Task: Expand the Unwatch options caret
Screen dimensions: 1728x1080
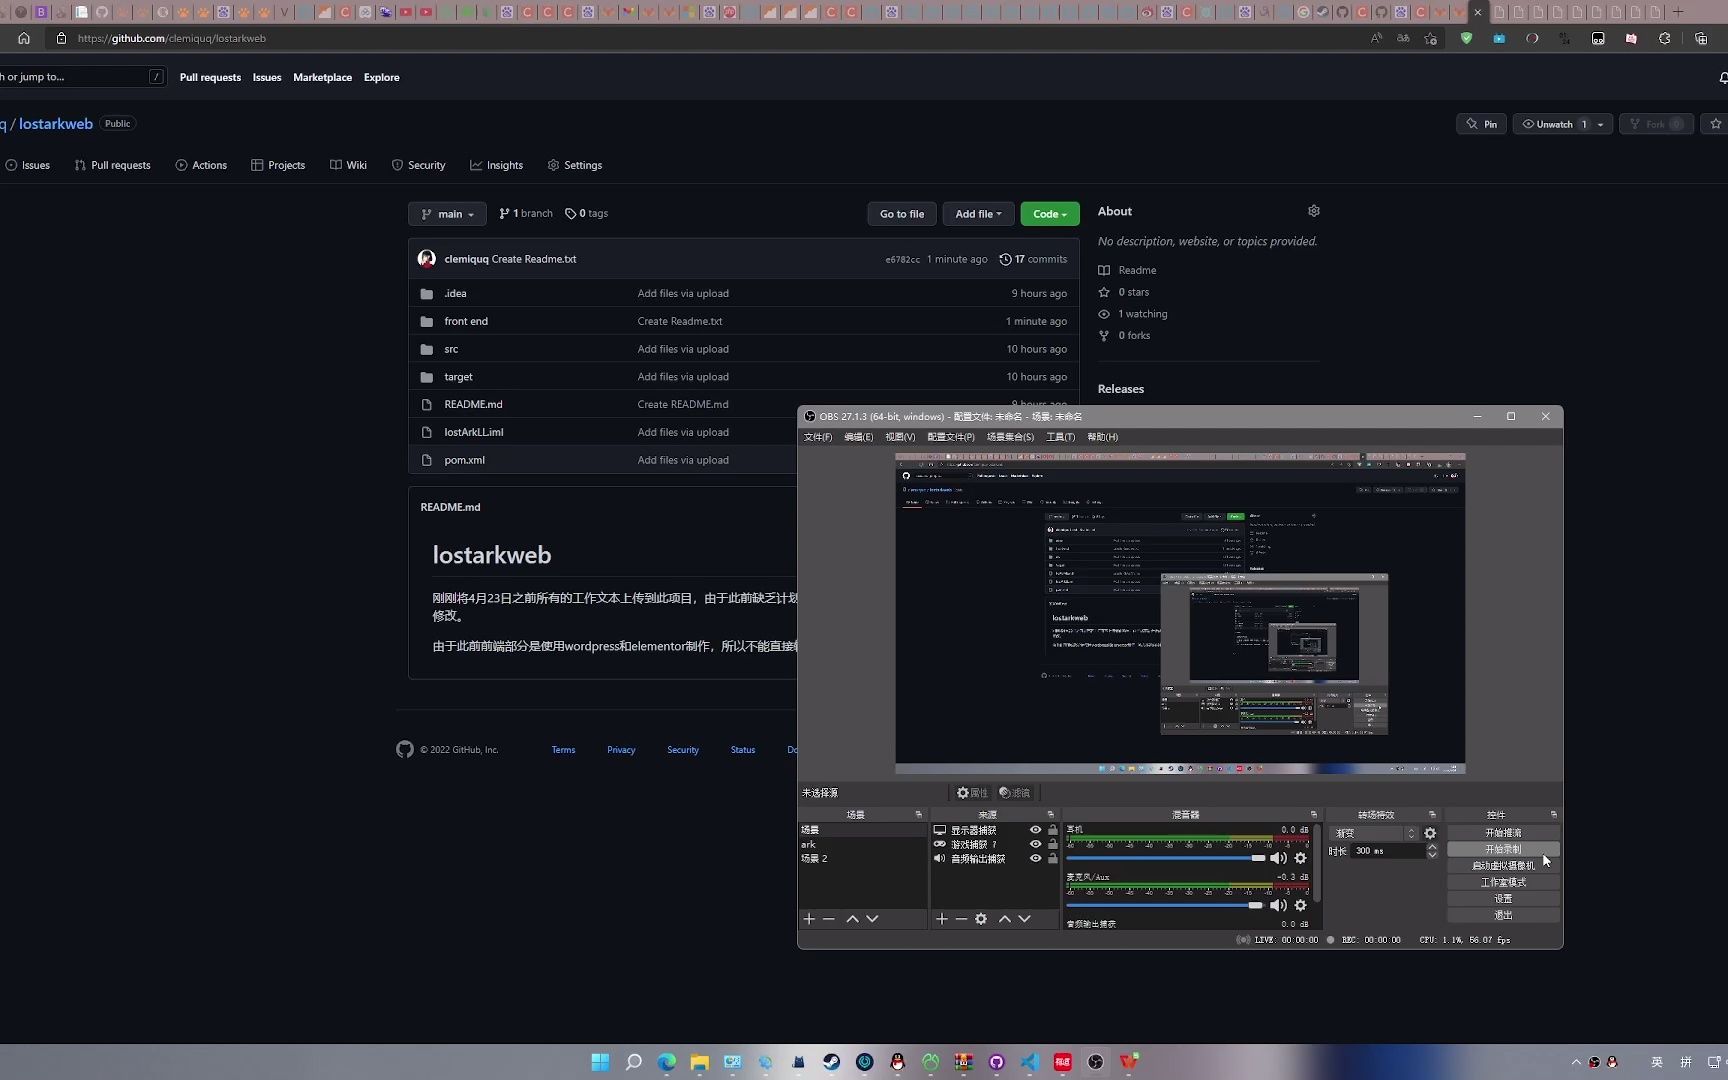Action: click(1601, 124)
